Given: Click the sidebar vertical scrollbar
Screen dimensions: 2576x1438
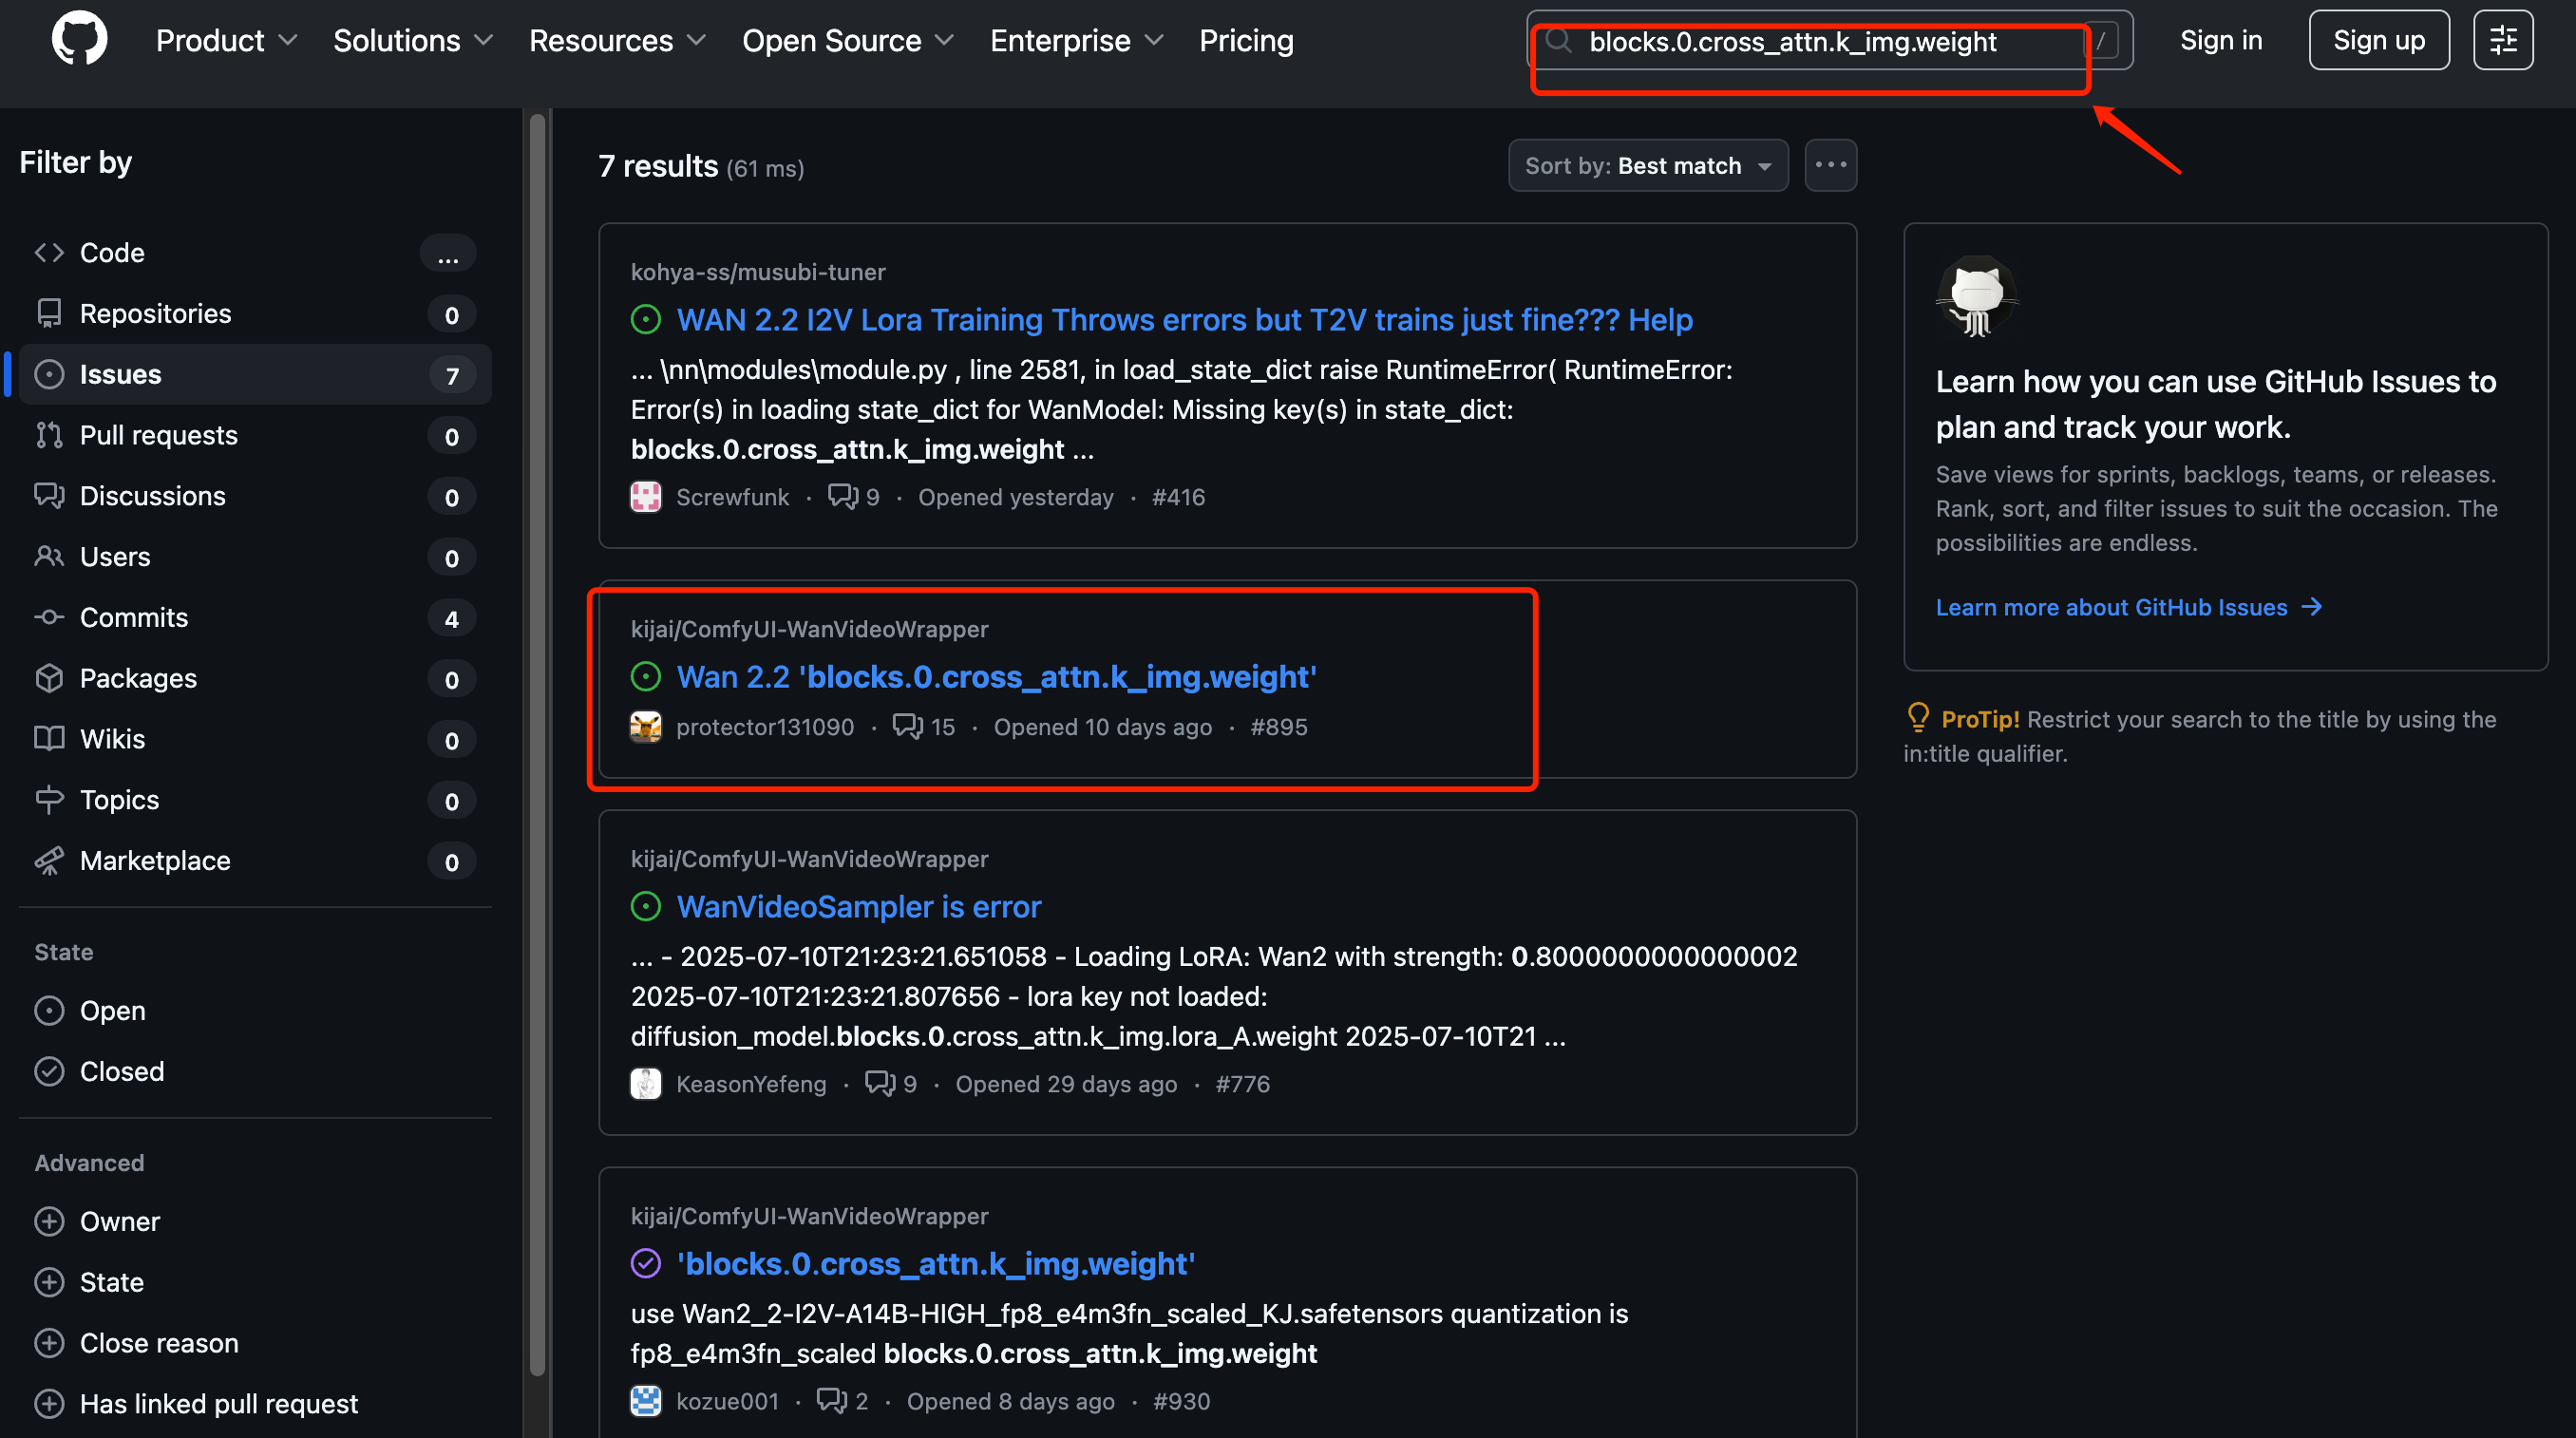Looking at the screenshot, I should [x=537, y=743].
